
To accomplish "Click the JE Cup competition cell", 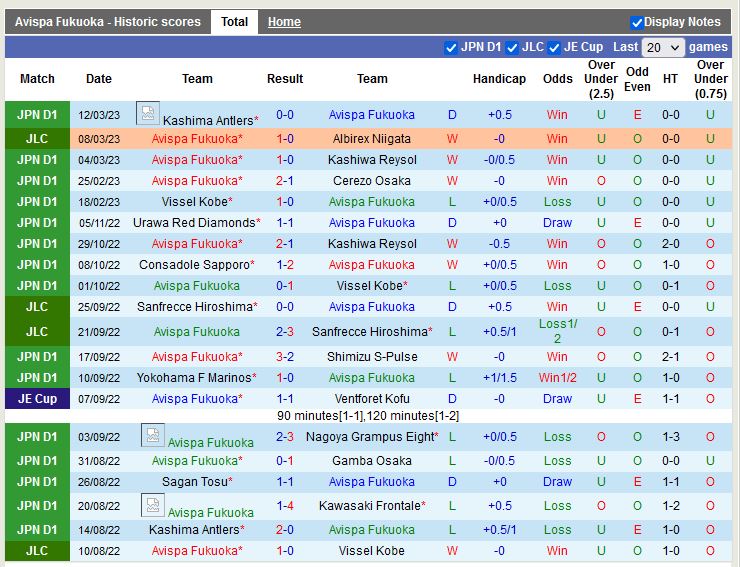I will click(x=37, y=399).
